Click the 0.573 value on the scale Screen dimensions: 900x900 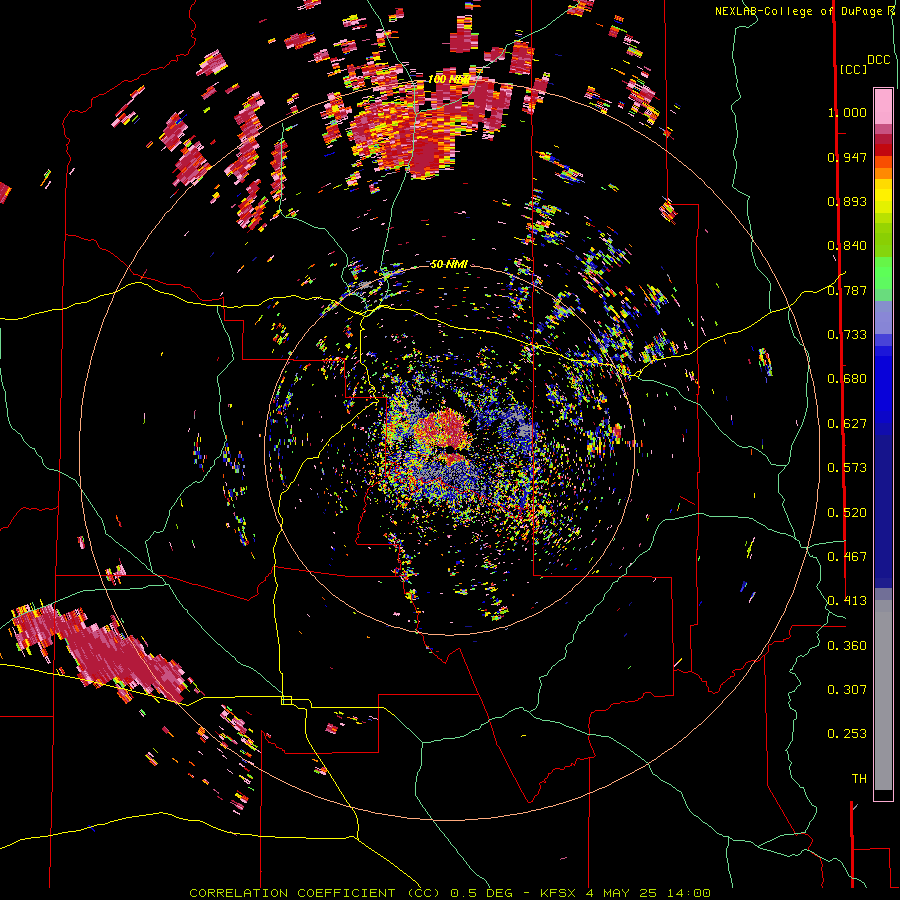[847, 468]
